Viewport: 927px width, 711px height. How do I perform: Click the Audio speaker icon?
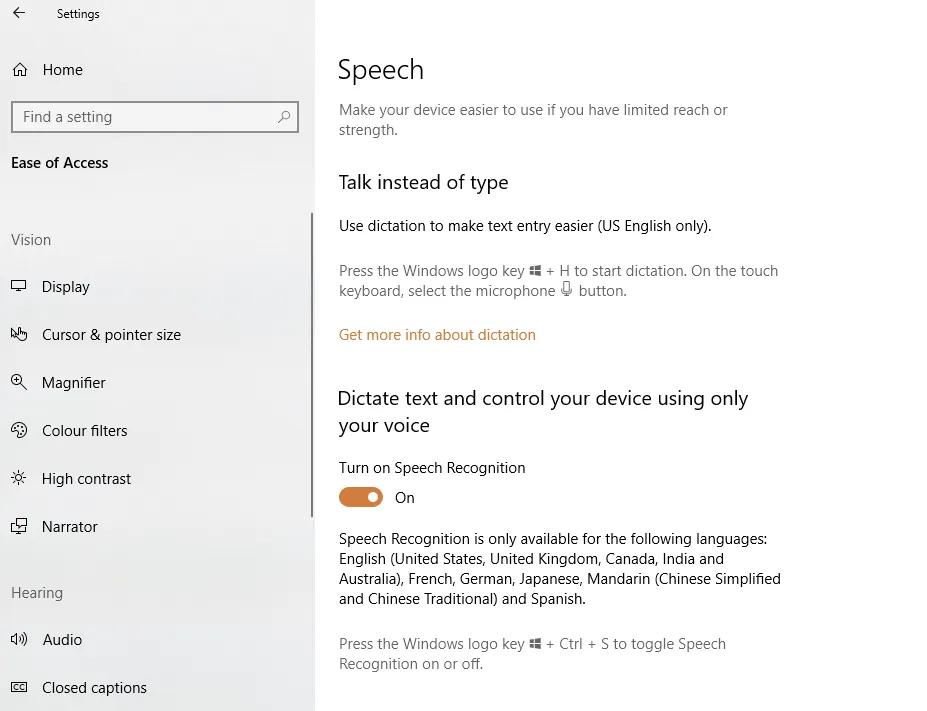(19, 639)
